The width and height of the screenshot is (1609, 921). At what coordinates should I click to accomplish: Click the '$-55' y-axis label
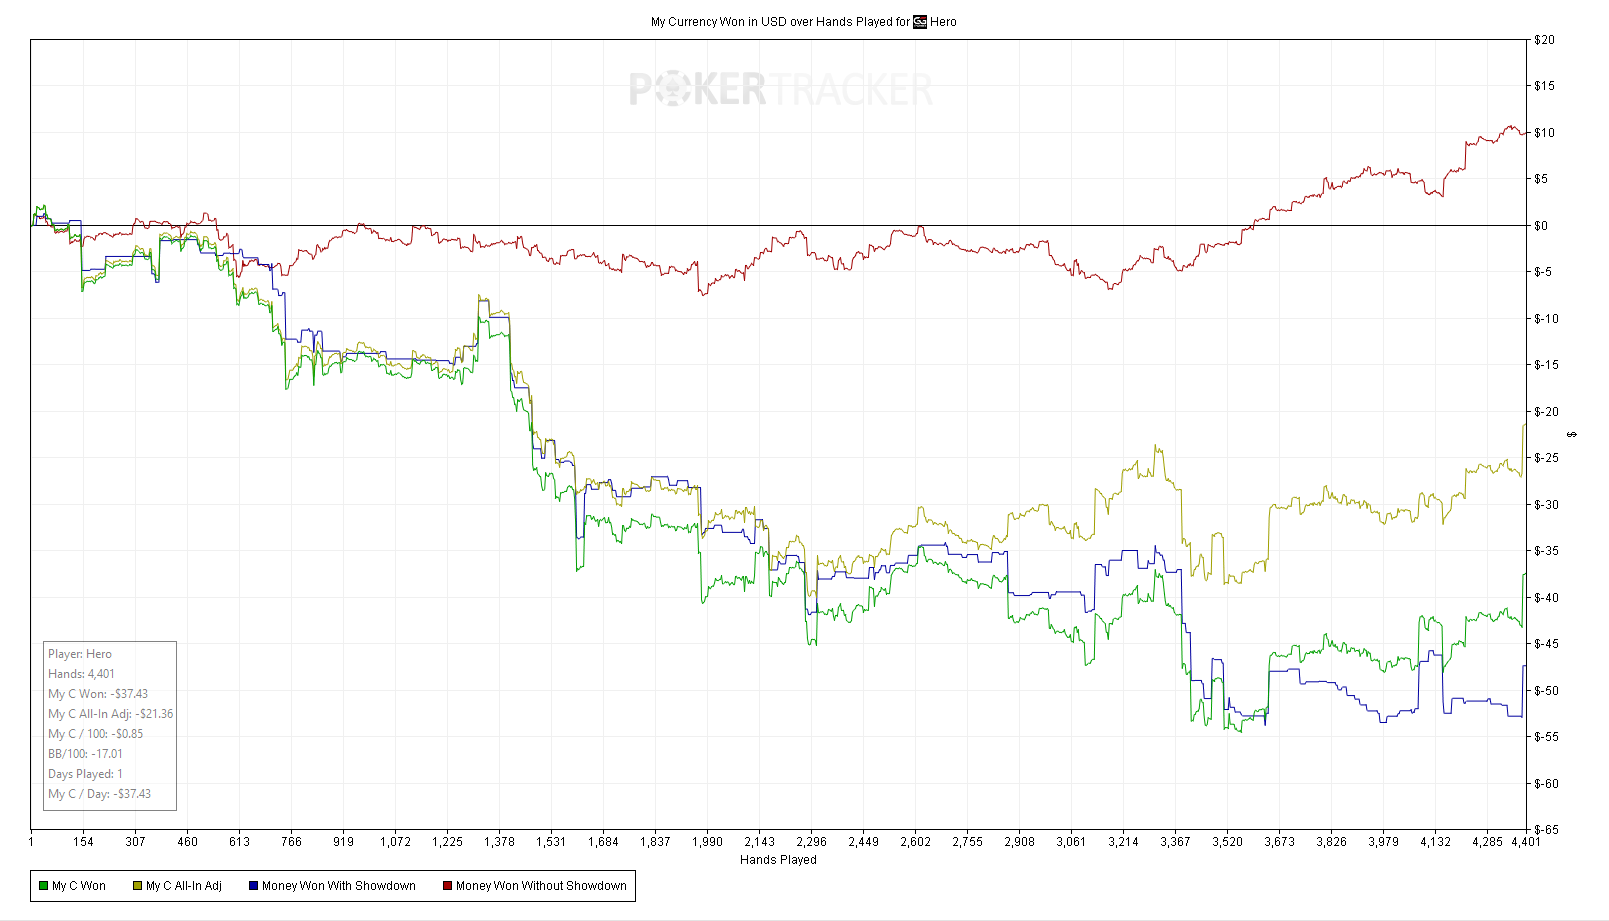pos(1546,737)
